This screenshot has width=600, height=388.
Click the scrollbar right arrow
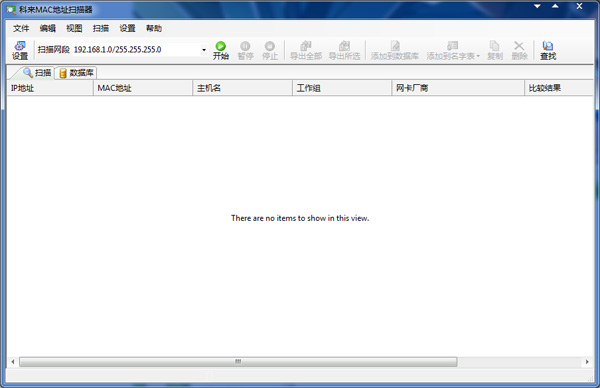[x=587, y=362]
